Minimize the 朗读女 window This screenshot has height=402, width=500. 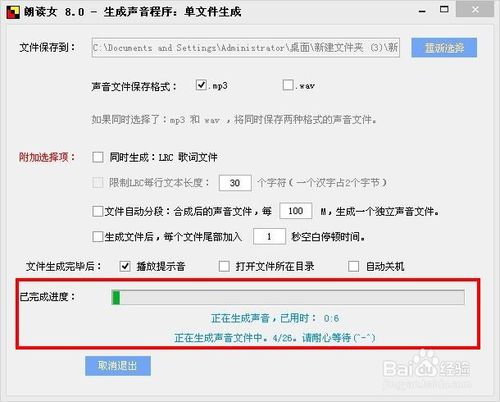pyautogui.click(x=422, y=11)
